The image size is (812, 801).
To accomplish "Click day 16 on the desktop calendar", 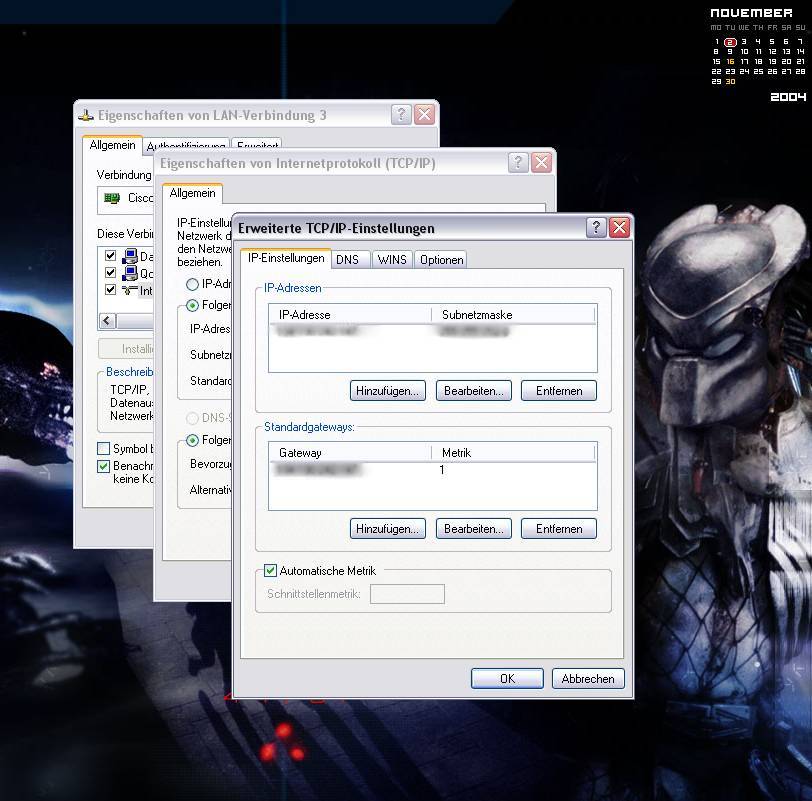I will (x=730, y=61).
